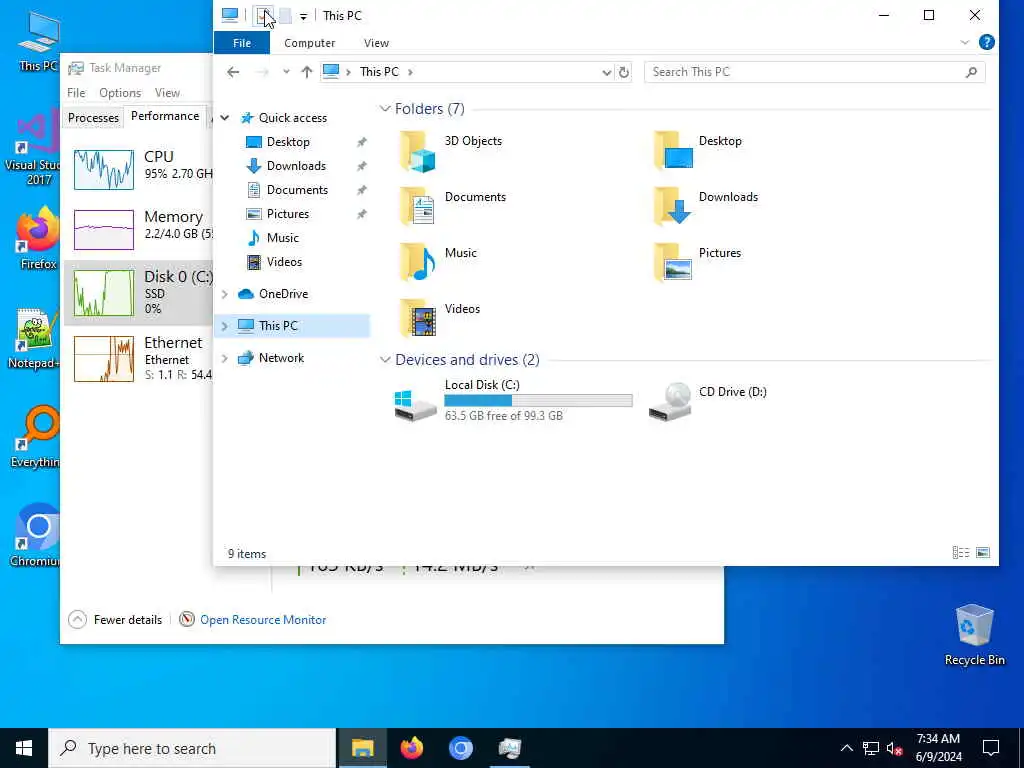Refresh the This PC view
Screen dimensions: 1024x768
click(624, 72)
